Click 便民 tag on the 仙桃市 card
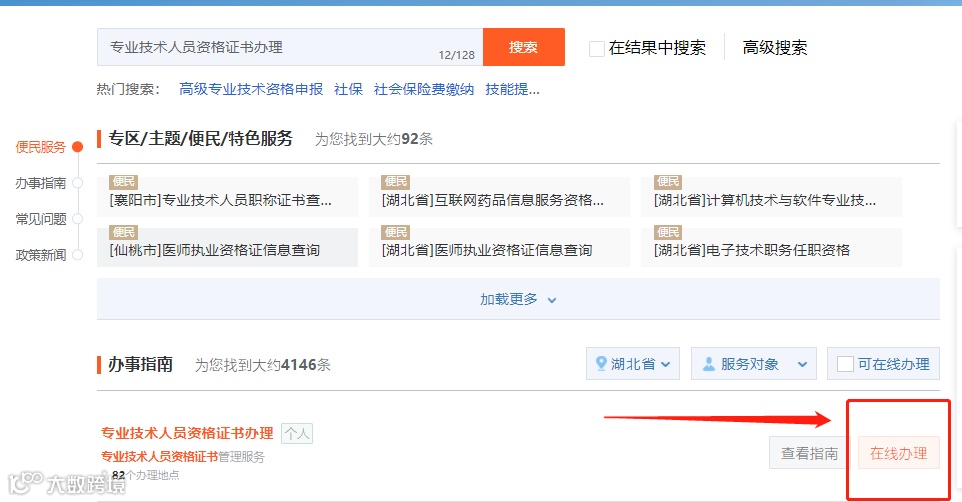962x502 pixels. point(123,232)
